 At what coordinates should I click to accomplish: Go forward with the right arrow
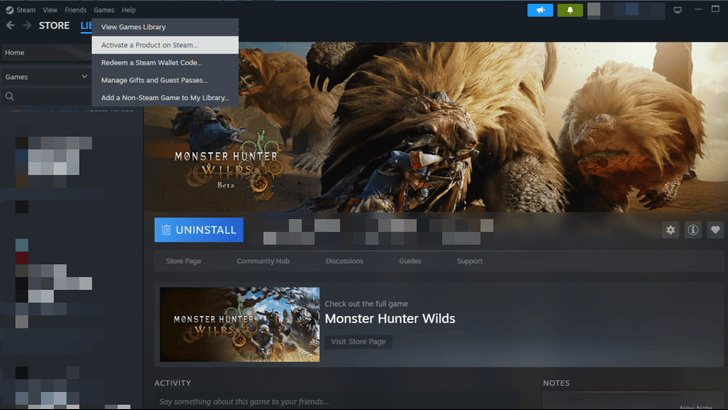[27, 26]
